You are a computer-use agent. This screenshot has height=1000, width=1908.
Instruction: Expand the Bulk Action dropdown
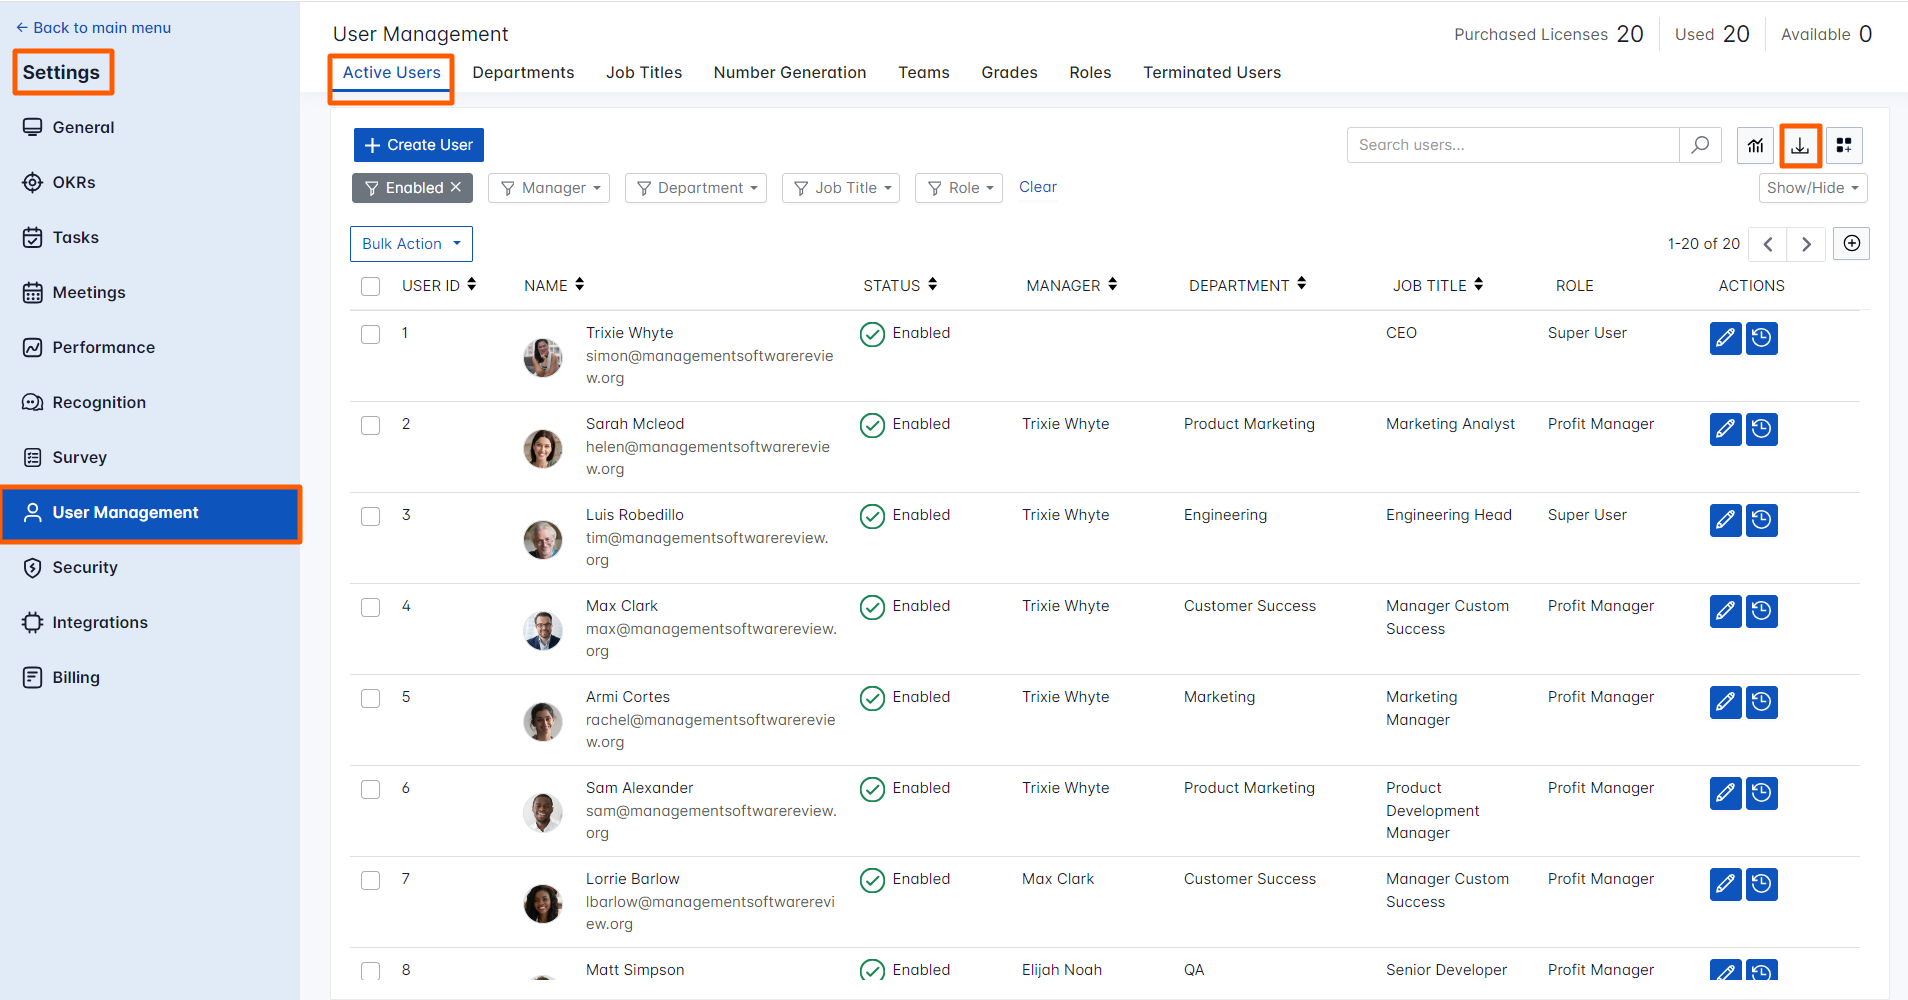click(411, 243)
